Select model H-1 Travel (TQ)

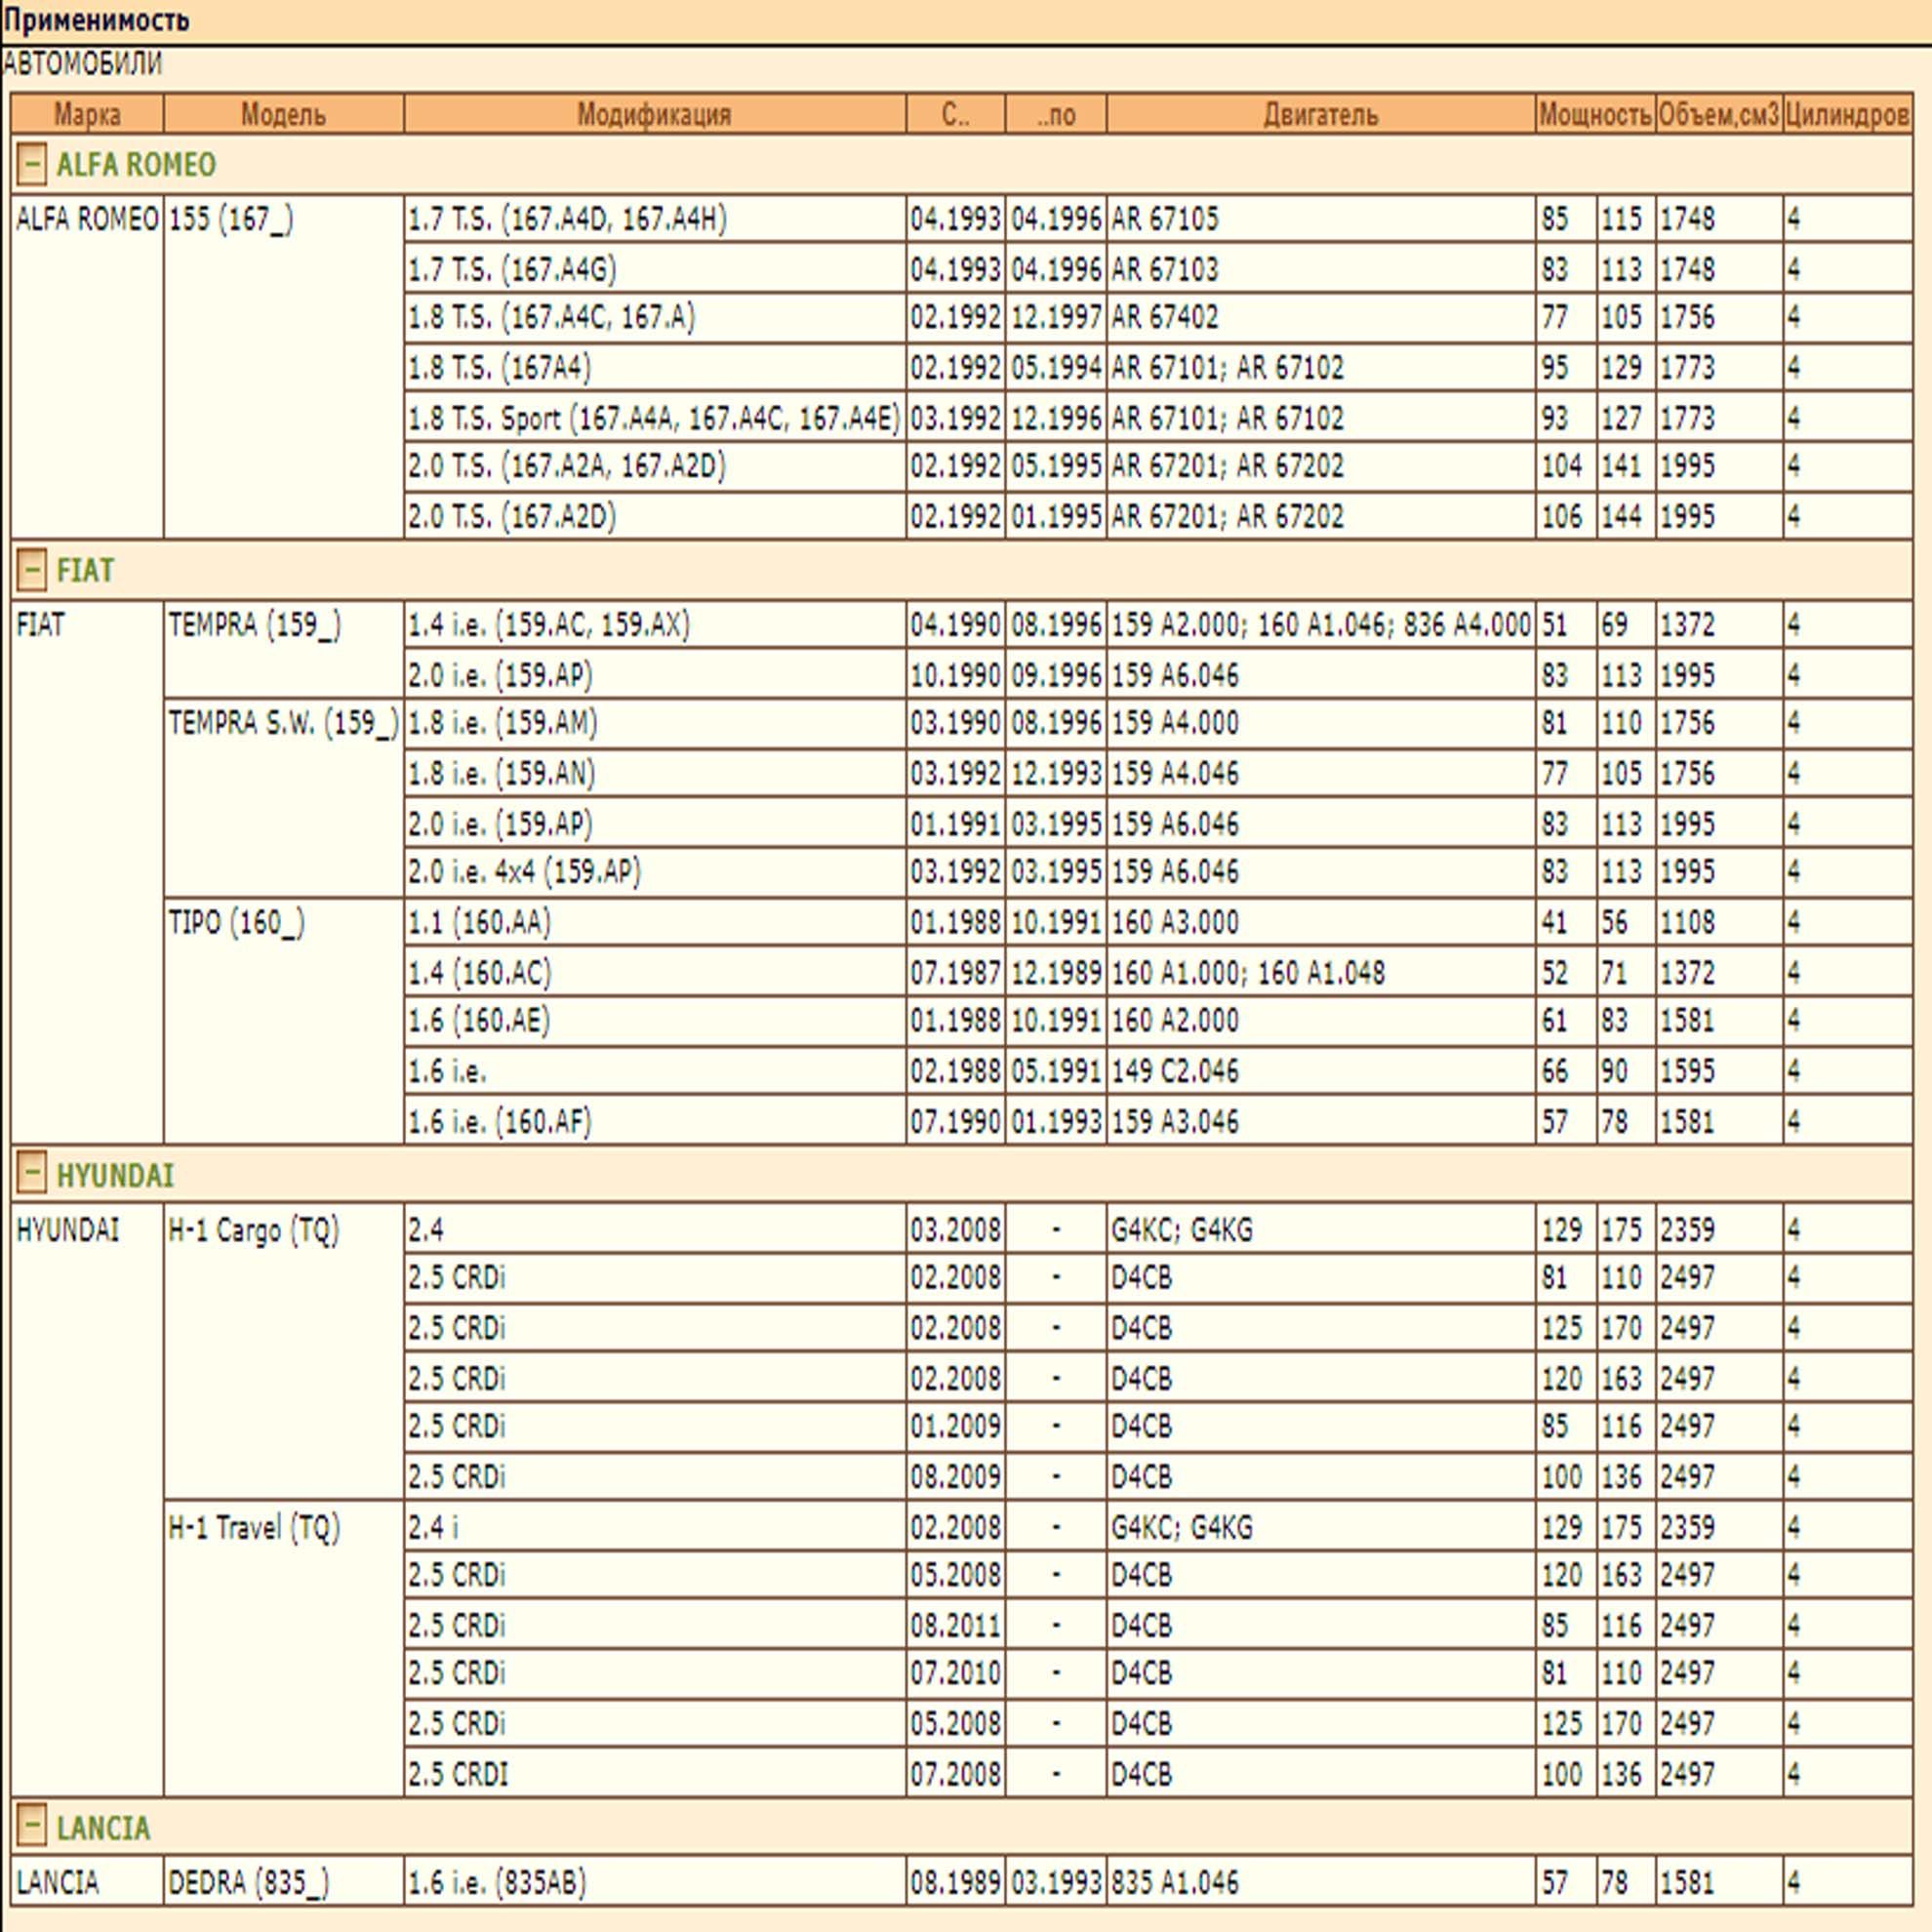254,1528
